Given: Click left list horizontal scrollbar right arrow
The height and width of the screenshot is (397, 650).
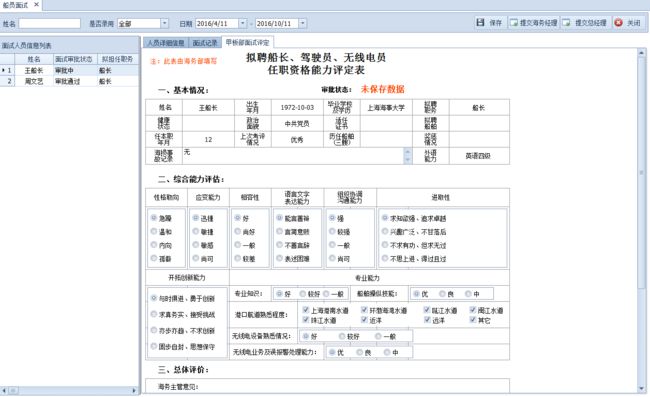Looking at the screenshot, I should (x=134, y=390).
